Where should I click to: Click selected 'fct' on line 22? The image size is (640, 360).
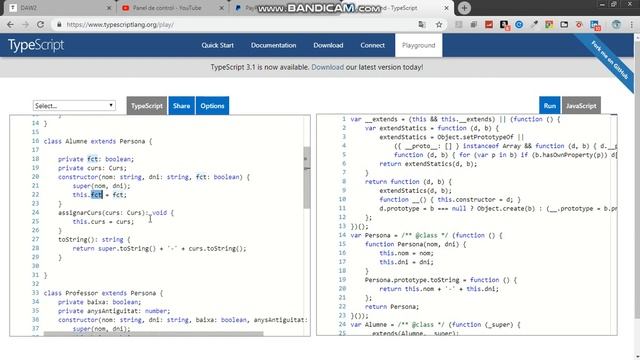[x=96, y=195]
